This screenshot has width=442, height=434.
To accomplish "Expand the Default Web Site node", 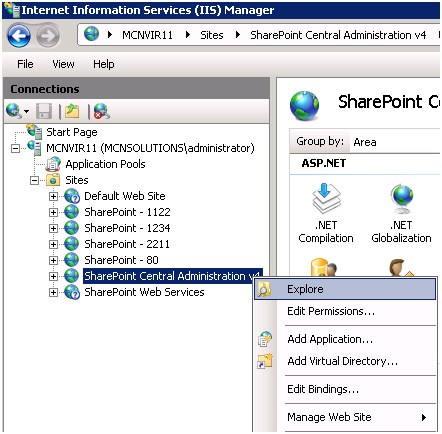I will [x=53, y=196].
